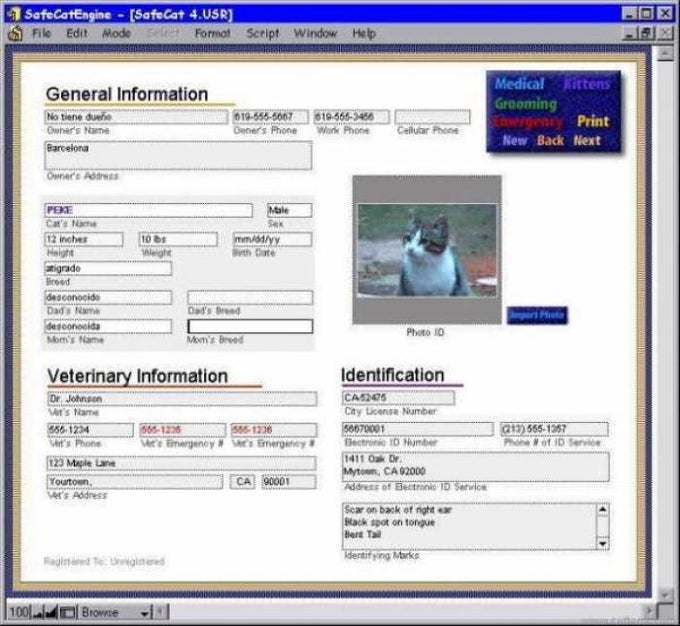Image resolution: width=680 pixels, height=626 pixels.
Task: Click the Birth Date field
Action: coord(272,239)
